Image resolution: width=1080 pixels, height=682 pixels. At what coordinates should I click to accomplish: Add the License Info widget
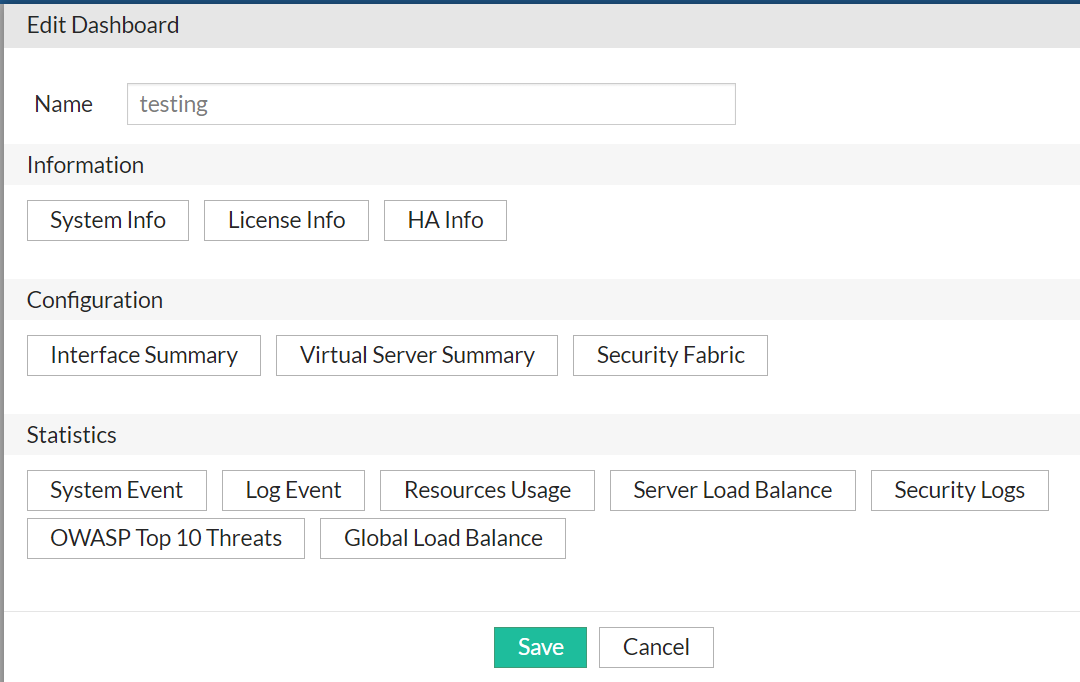(286, 220)
